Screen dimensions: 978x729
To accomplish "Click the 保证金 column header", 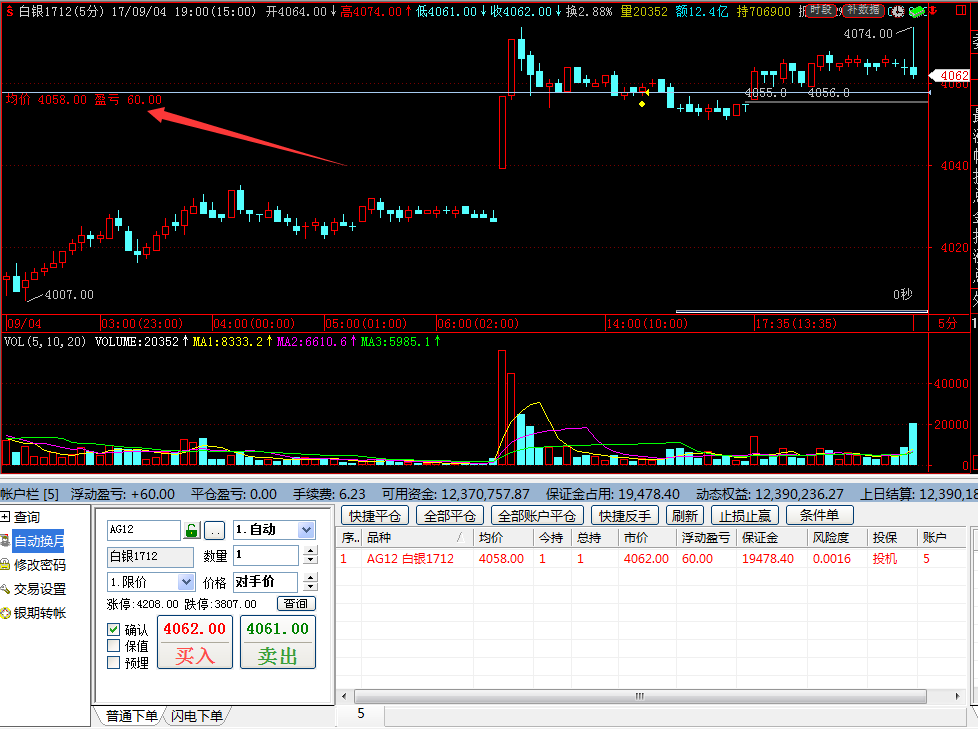I will click(772, 538).
